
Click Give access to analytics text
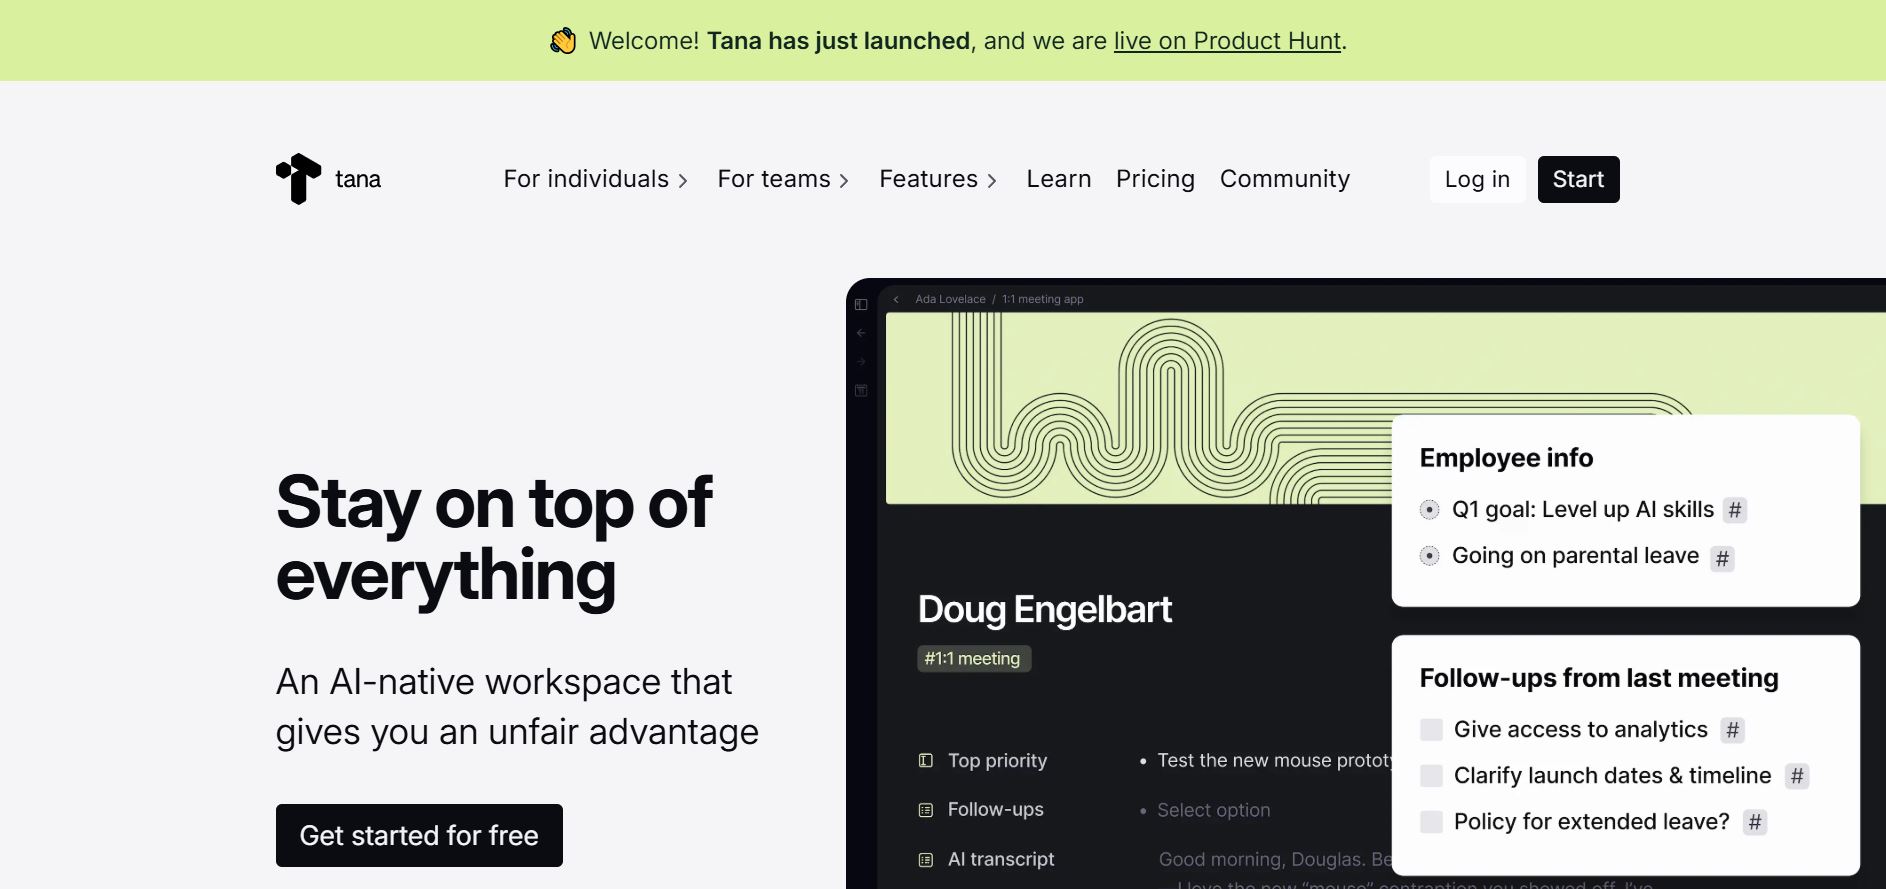tap(1580, 730)
